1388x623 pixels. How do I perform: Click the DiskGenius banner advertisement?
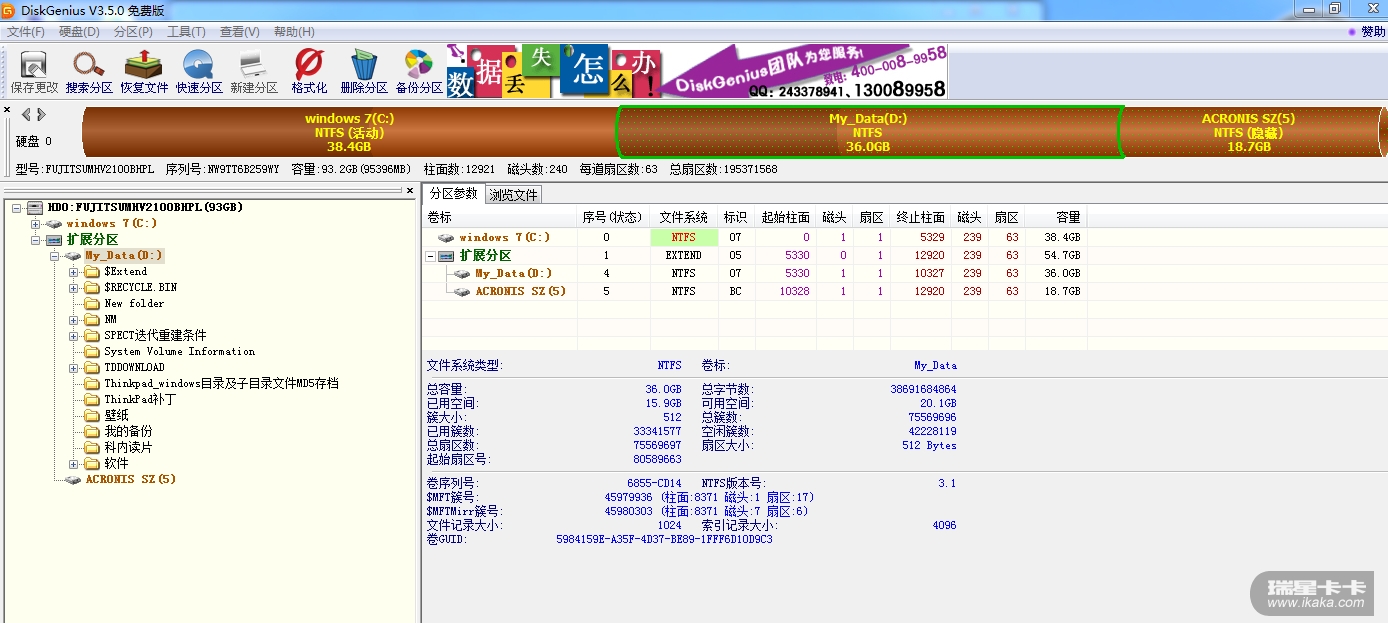(697, 72)
